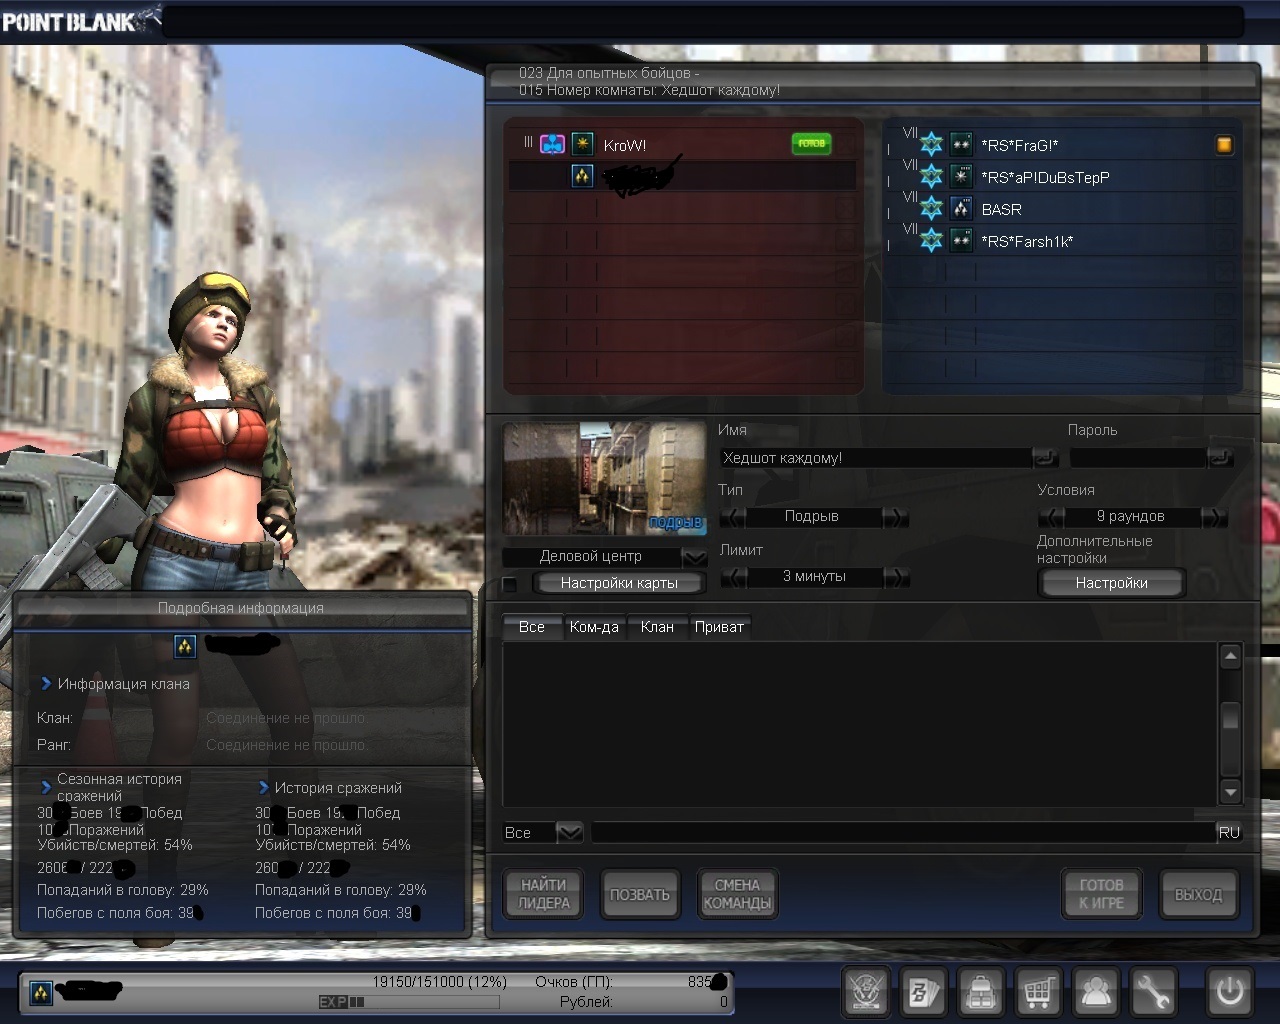Switch to the Клан chat tab
Screen dimensions: 1280x1024
[x=657, y=627]
